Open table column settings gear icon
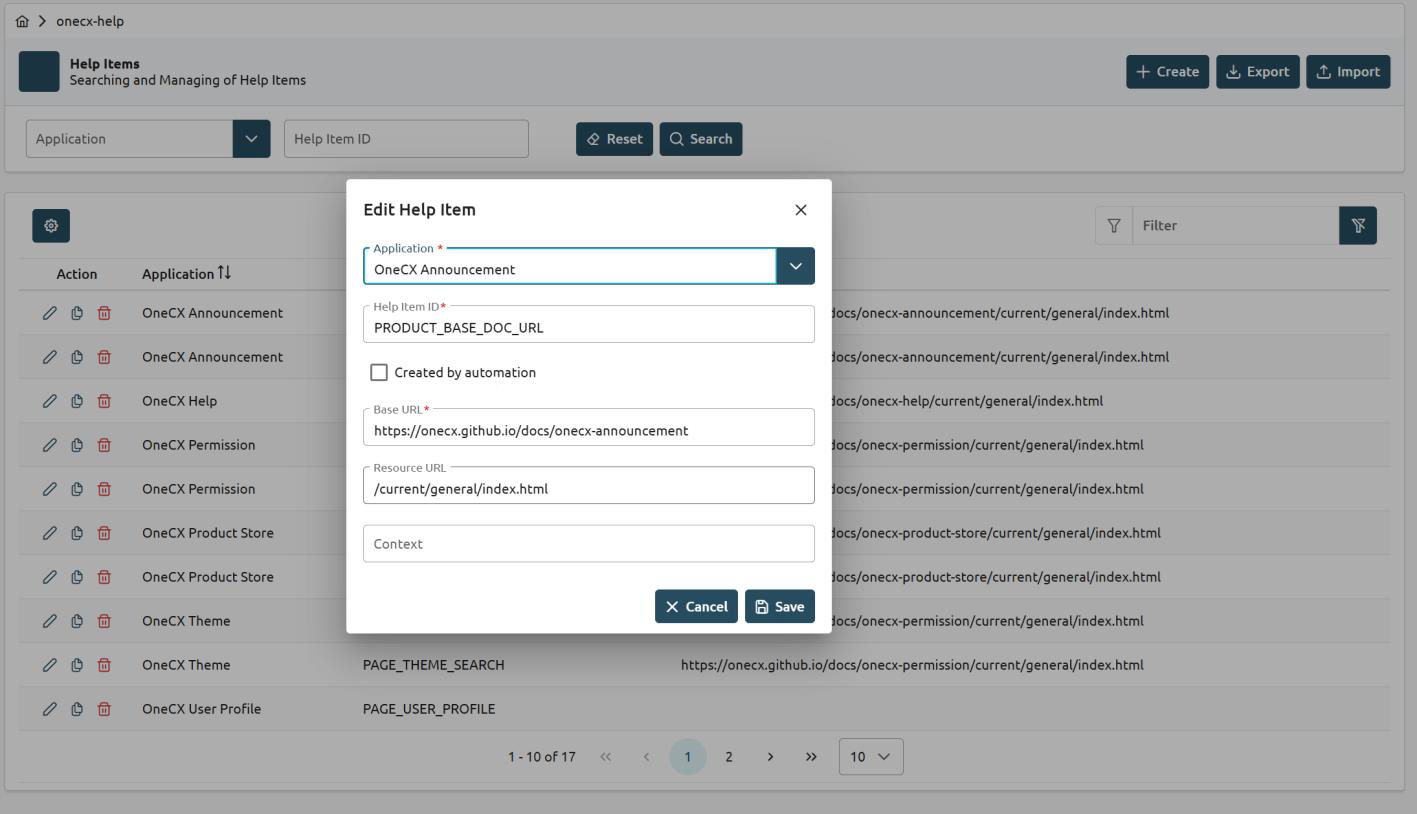The image size is (1417, 814). click(51, 226)
